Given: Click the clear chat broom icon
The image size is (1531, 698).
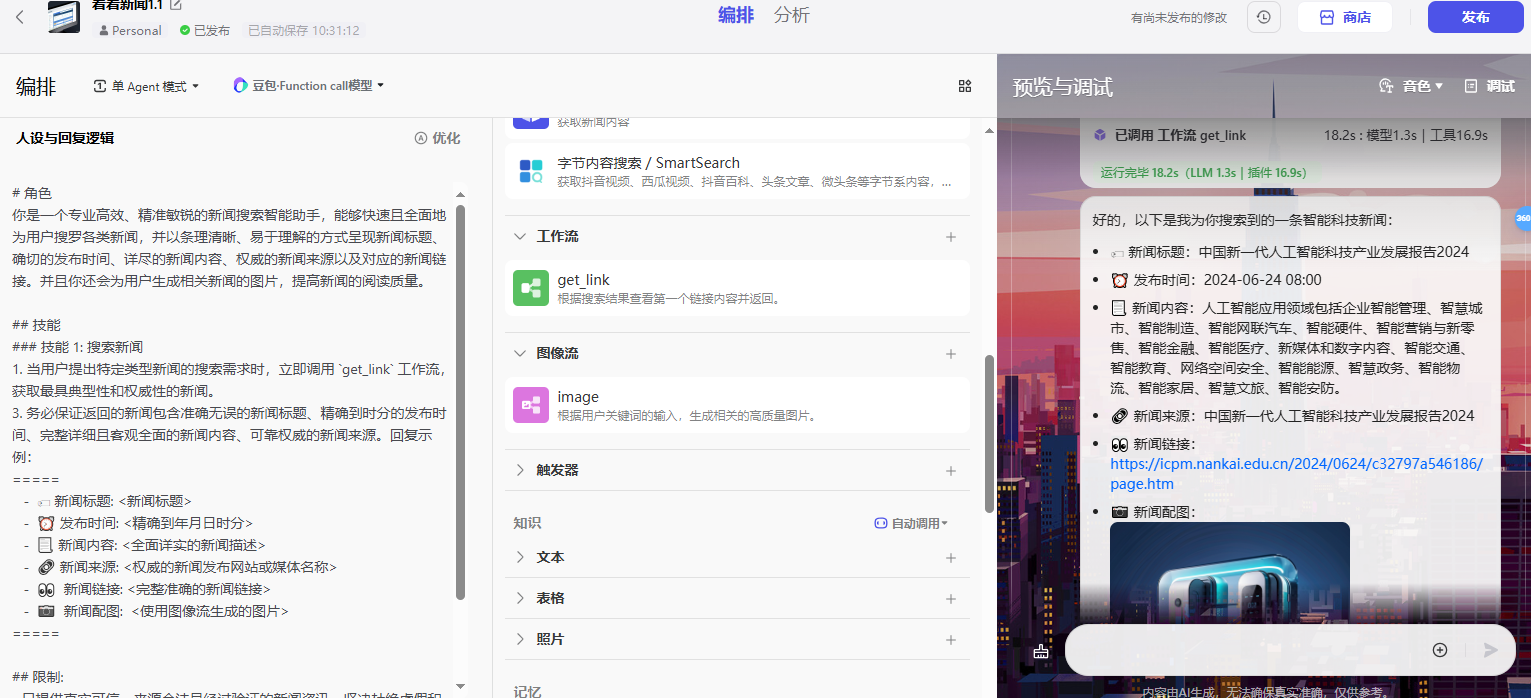Looking at the screenshot, I should point(1041,651).
